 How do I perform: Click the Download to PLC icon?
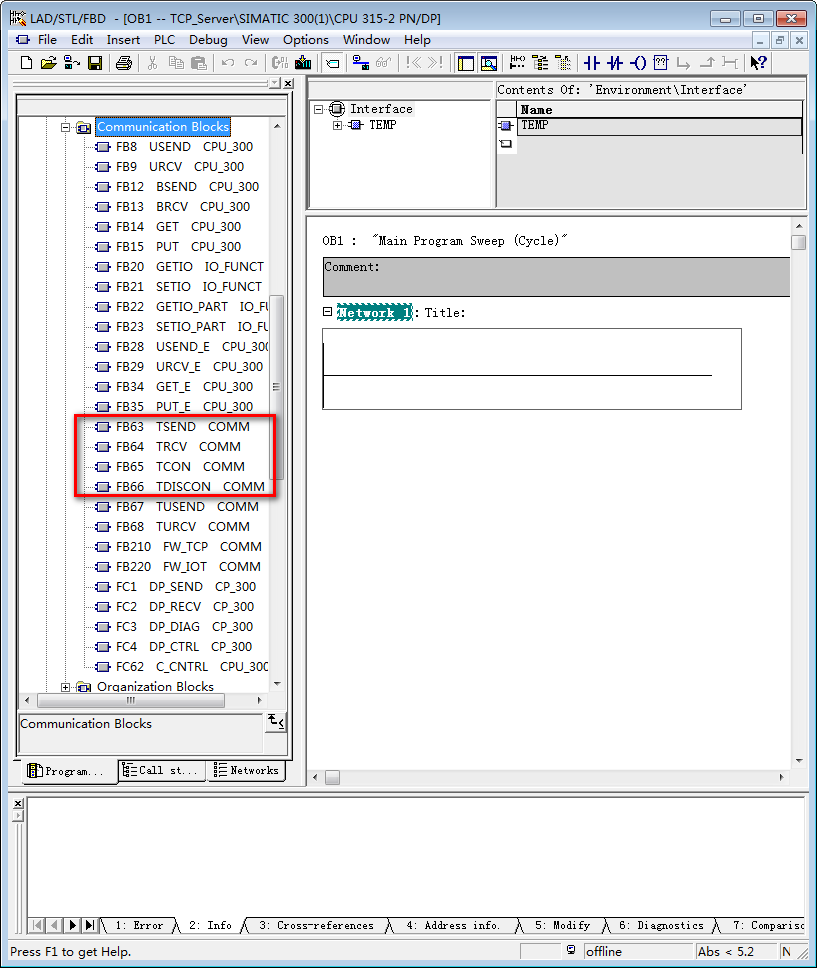303,62
